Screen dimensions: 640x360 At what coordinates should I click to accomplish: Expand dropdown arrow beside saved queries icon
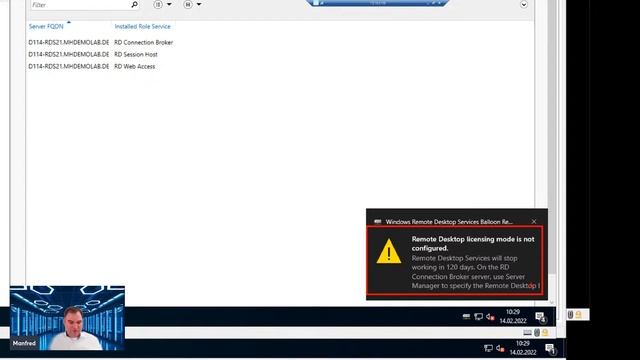tap(199, 4)
